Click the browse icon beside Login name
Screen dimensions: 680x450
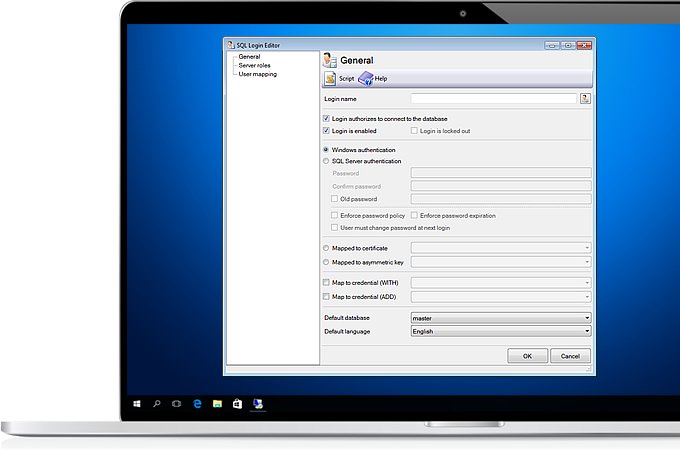[585, 98]
